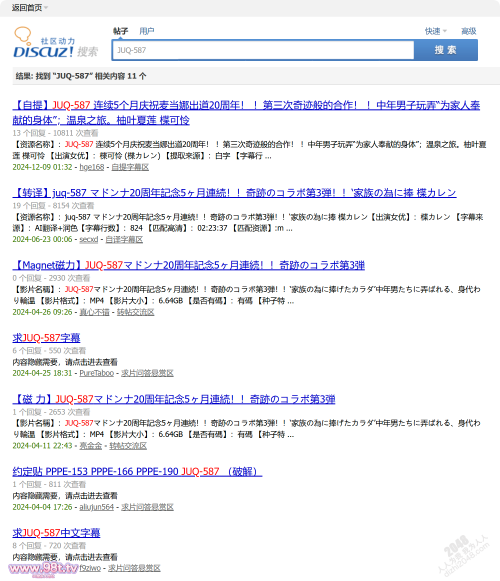Switch to the 帖子 search tab

click(120, 31)
